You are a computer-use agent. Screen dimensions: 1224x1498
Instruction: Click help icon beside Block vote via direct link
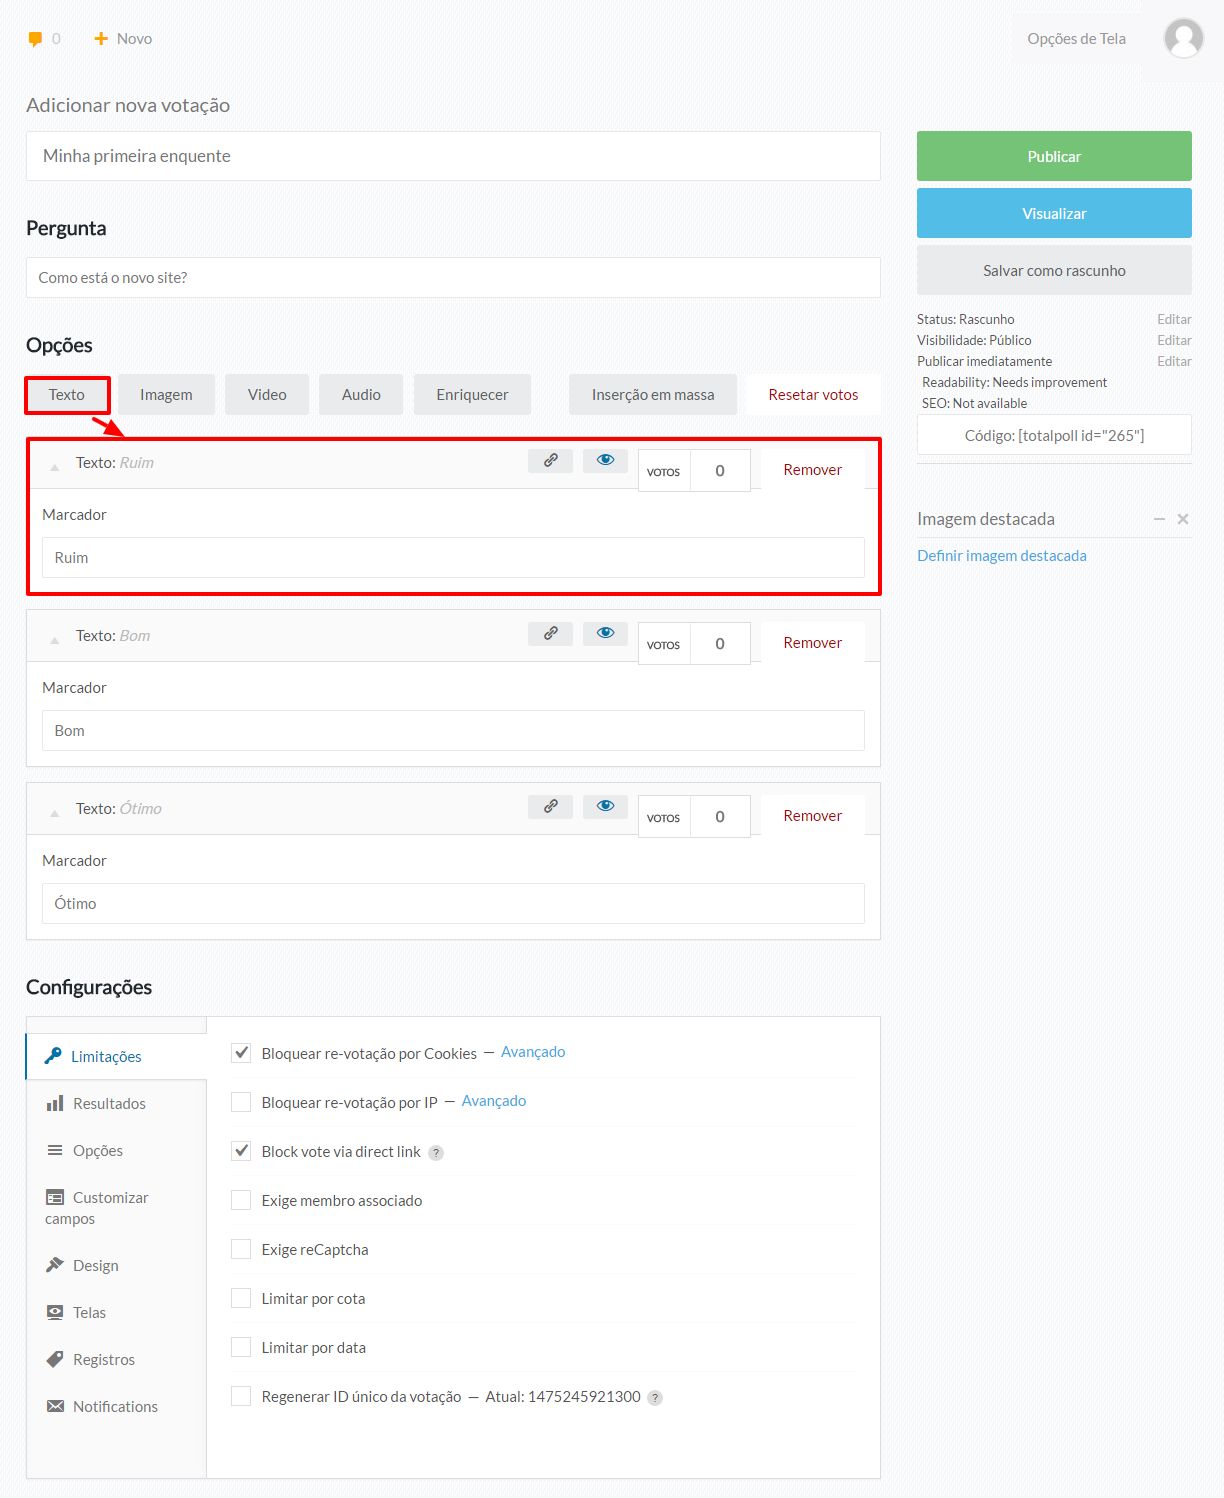click(436, 1153)
